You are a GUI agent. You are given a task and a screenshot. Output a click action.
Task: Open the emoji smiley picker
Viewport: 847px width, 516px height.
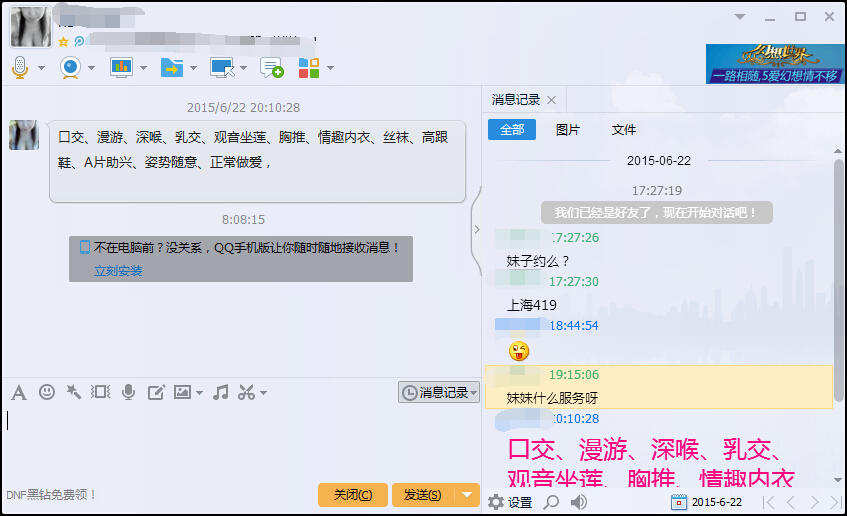(x=47, y=392)
